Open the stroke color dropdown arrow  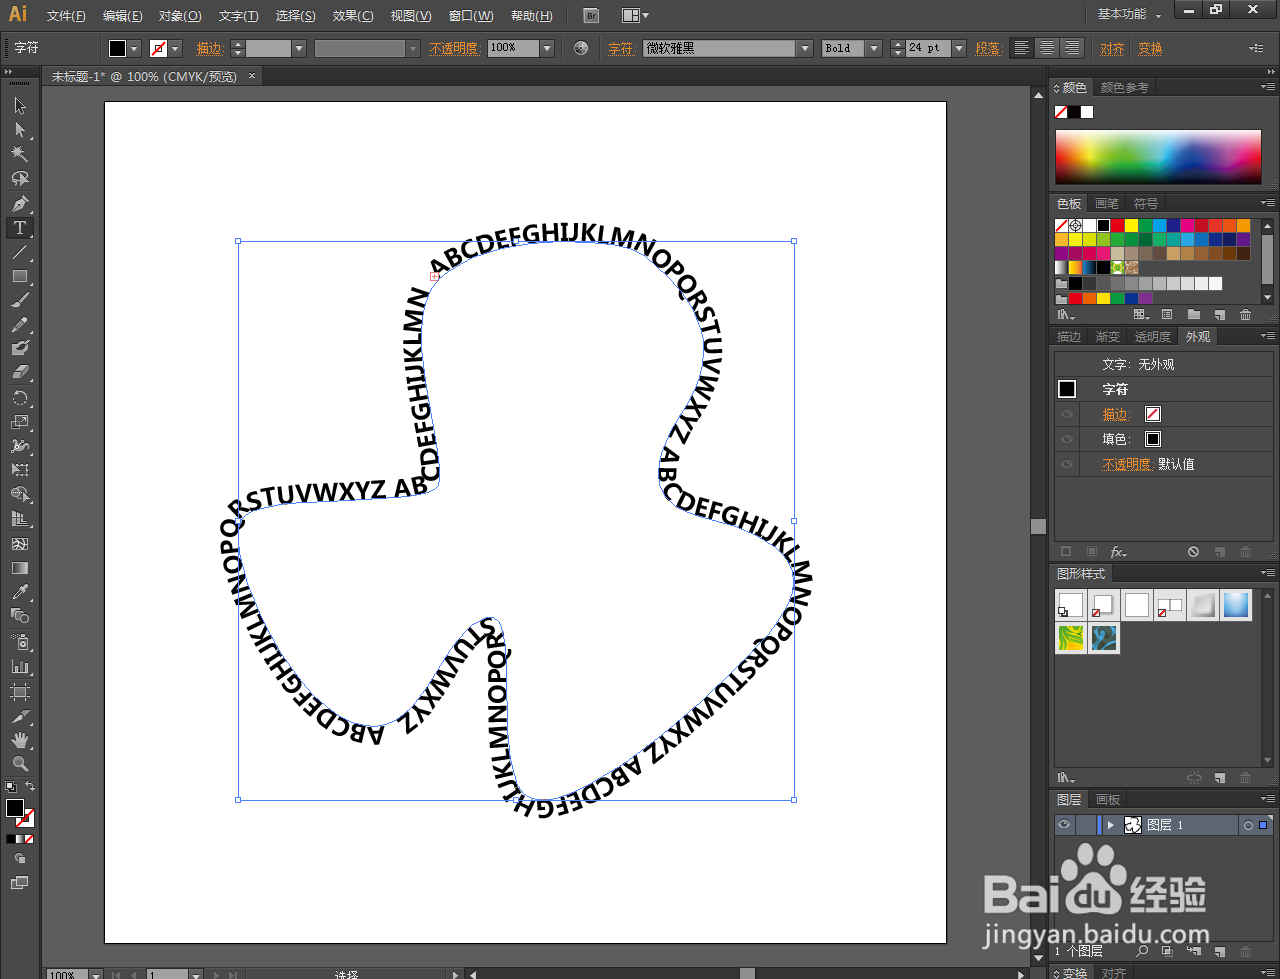[175, 48]
